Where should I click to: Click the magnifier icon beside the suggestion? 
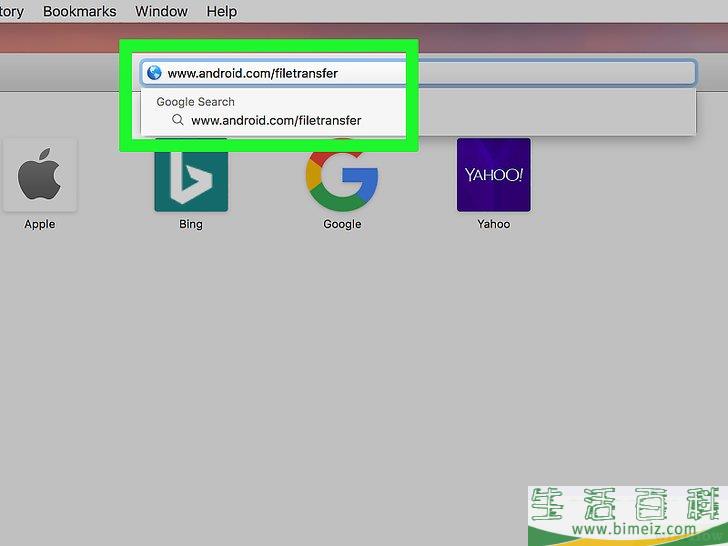177,120
